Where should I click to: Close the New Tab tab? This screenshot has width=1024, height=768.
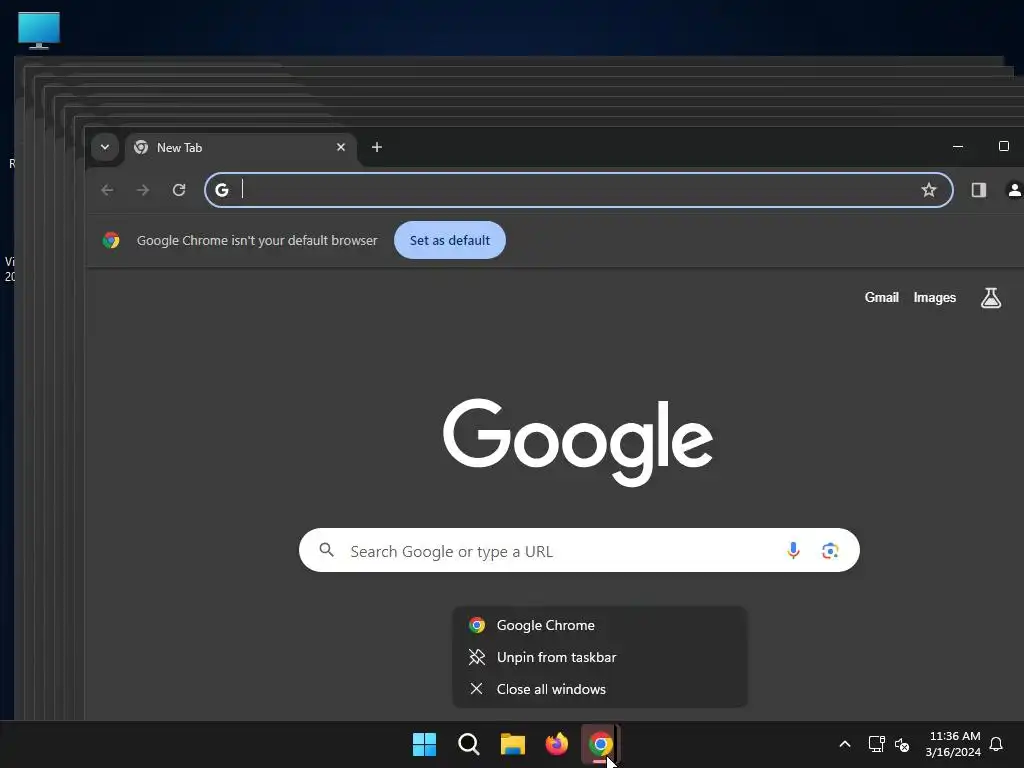[x=341, y=147]
